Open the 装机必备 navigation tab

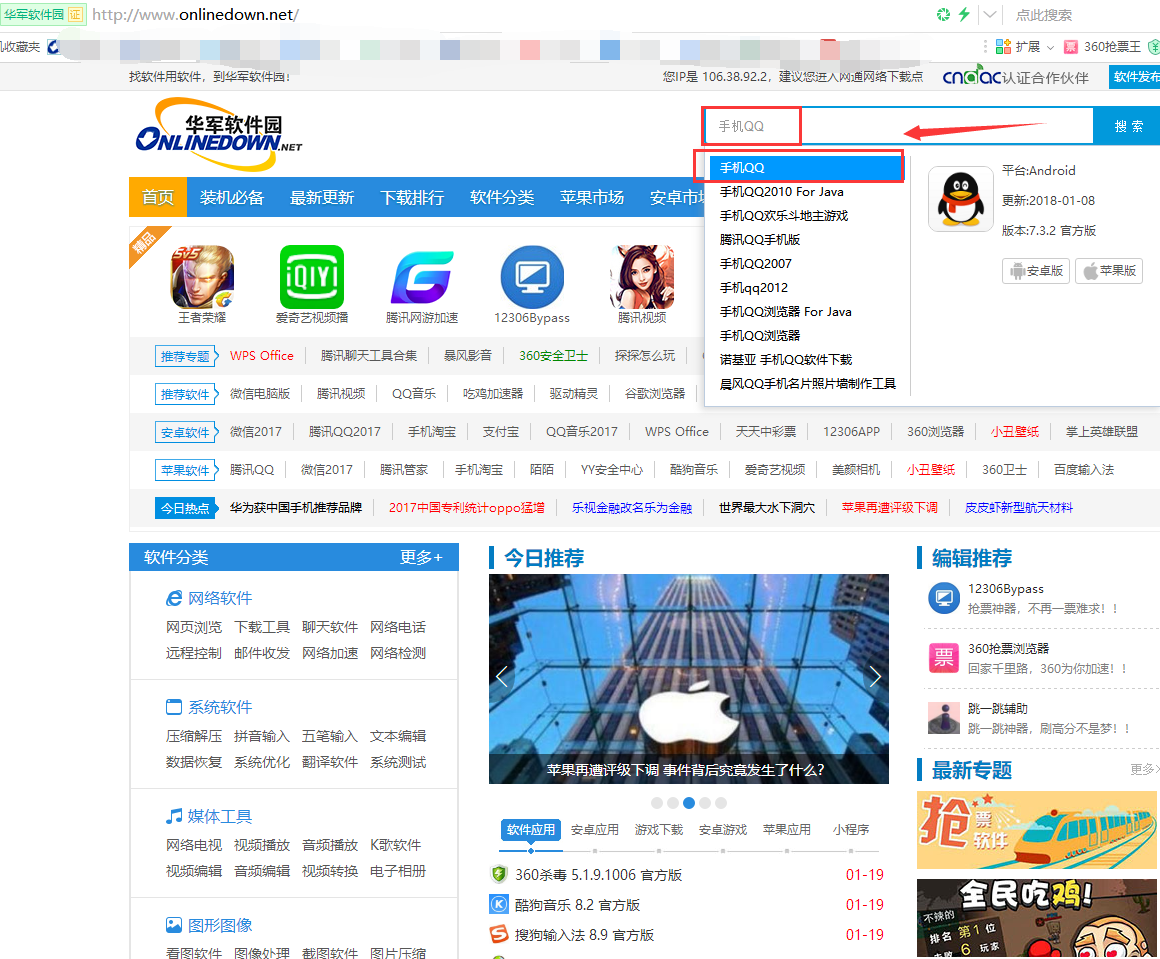(232, 197)
